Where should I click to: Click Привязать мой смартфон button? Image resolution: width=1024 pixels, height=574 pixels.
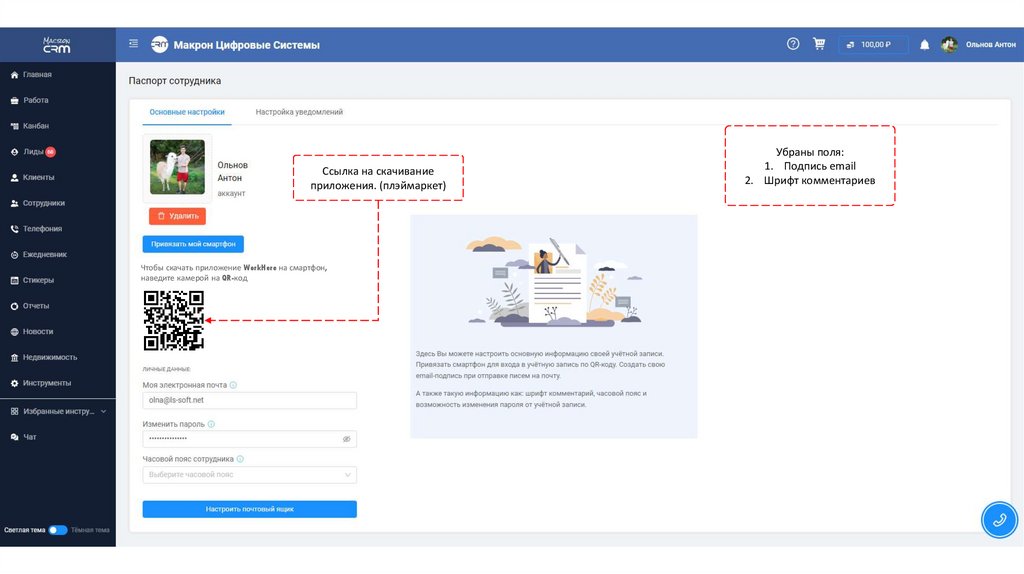pyautogui.click(x=193, y=244)
